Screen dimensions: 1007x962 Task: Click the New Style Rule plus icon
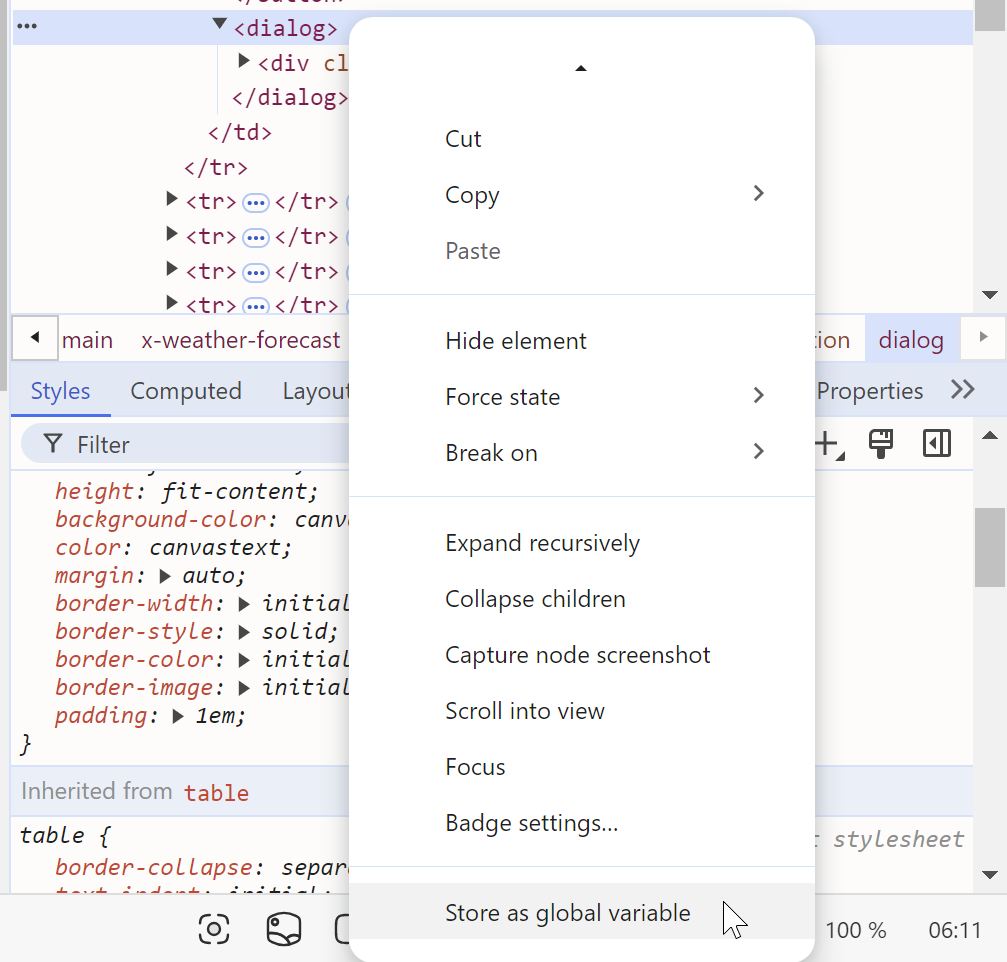click(829, 444)
